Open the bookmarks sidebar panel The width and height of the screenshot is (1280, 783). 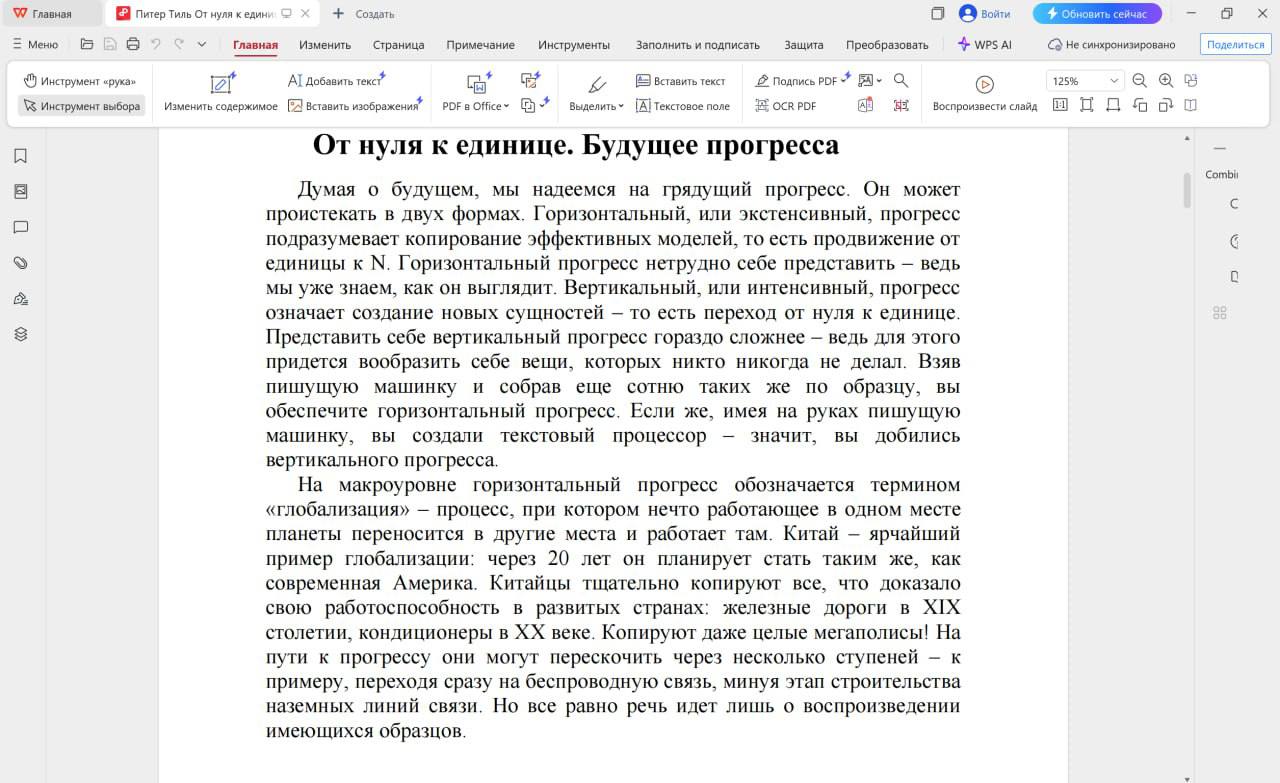point(20,156)
